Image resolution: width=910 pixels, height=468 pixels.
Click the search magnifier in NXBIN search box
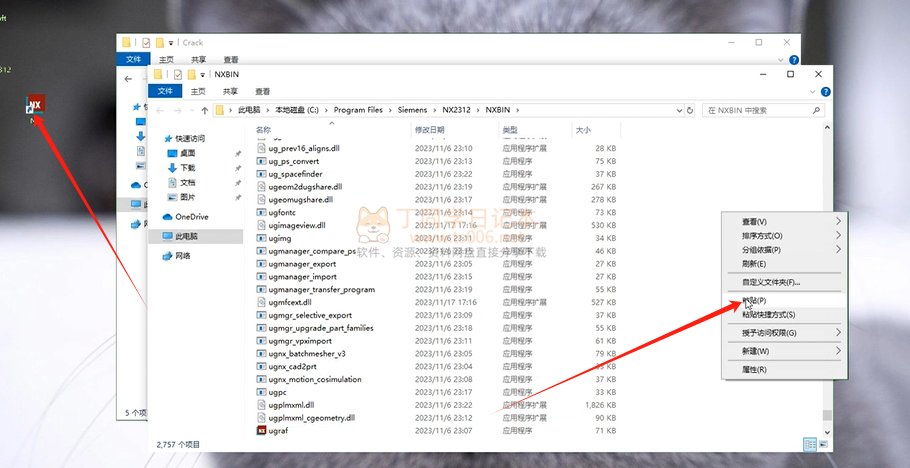[x=816, y=110]
